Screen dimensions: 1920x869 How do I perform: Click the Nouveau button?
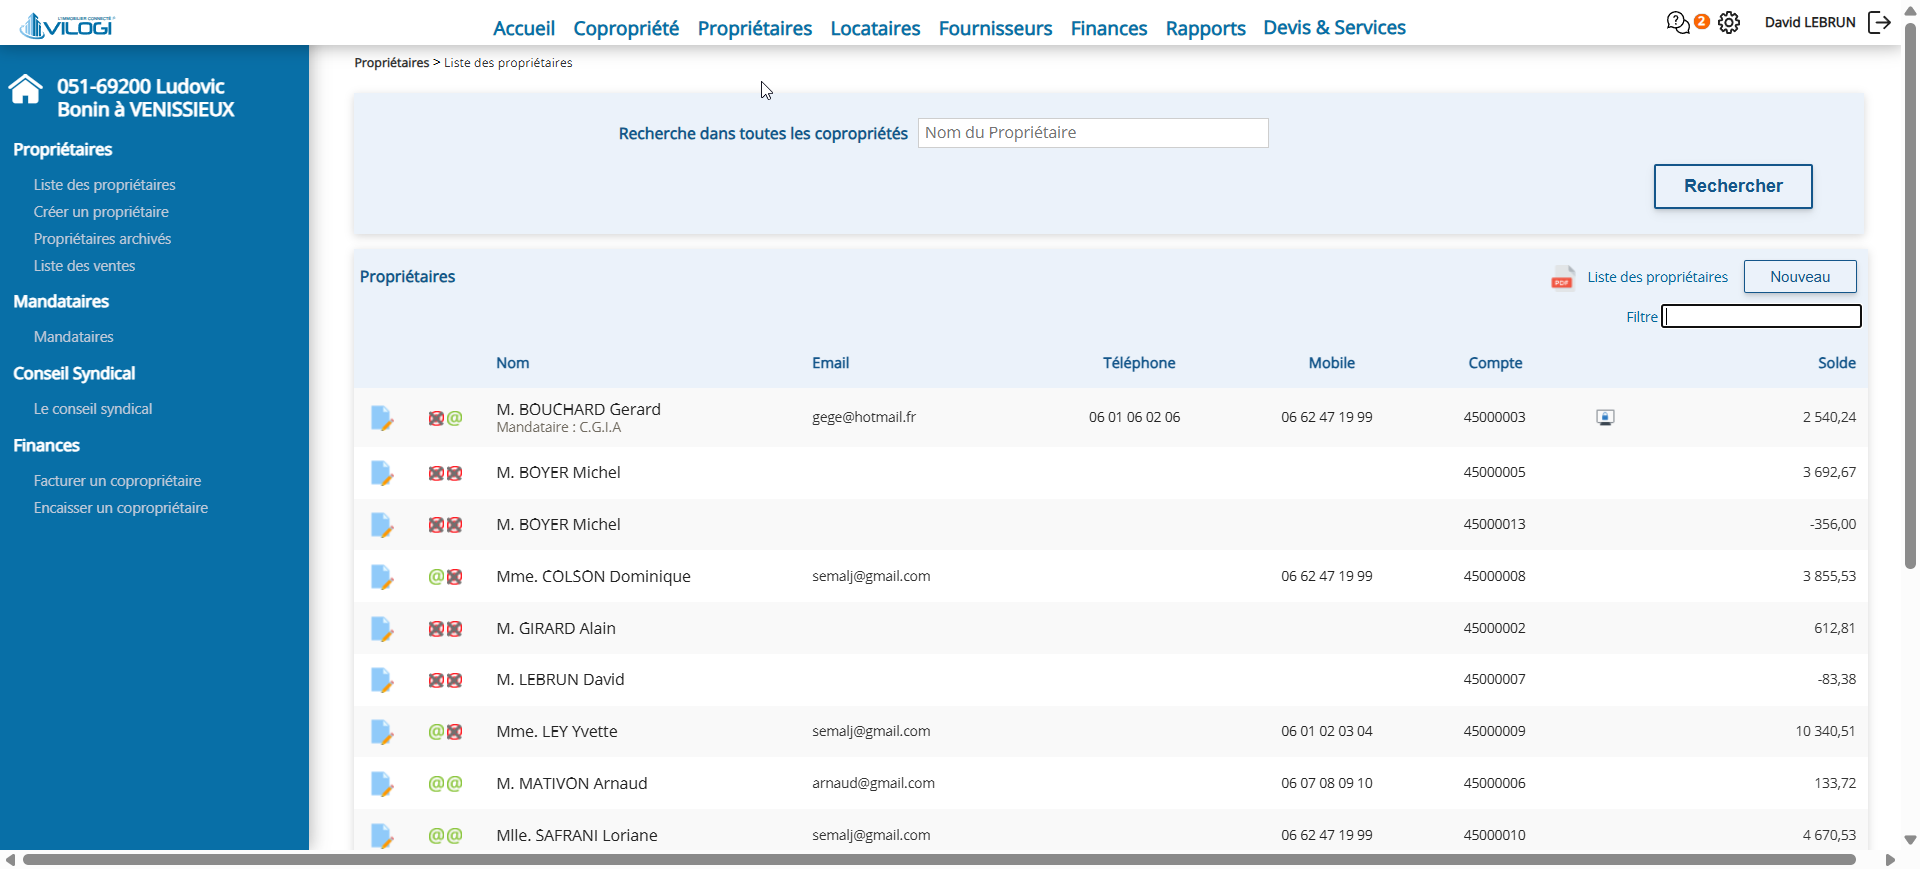(x=1800, y=277)
